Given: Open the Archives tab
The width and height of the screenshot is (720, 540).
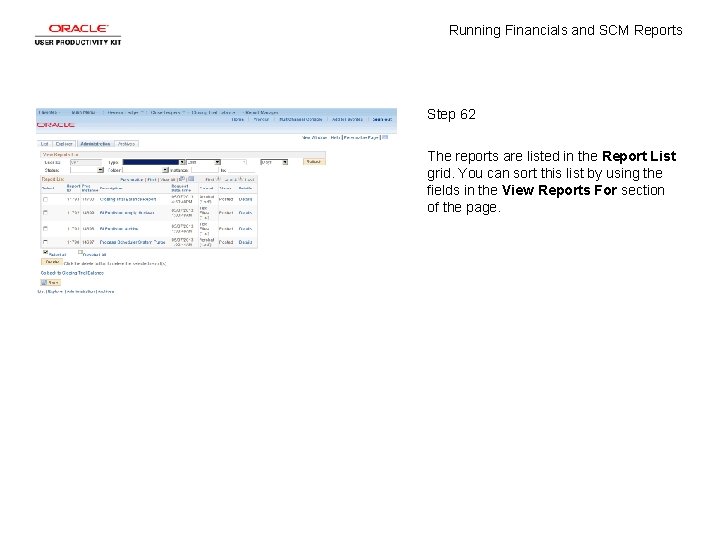Looking at the screenshot, I should pos(126,144).
